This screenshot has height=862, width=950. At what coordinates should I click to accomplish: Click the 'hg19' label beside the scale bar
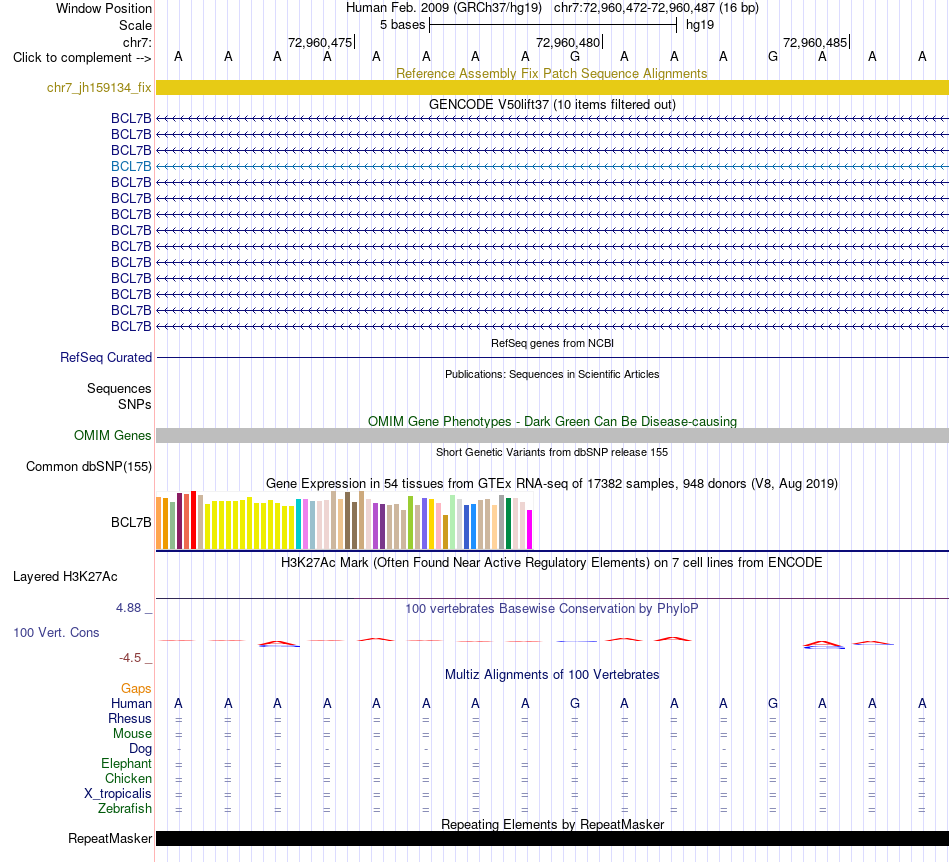(x=700, y=25)
